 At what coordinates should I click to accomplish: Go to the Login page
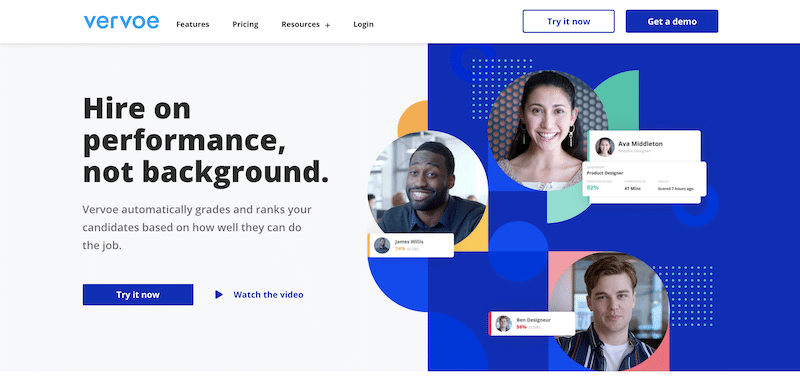click(x=363, y=24)
